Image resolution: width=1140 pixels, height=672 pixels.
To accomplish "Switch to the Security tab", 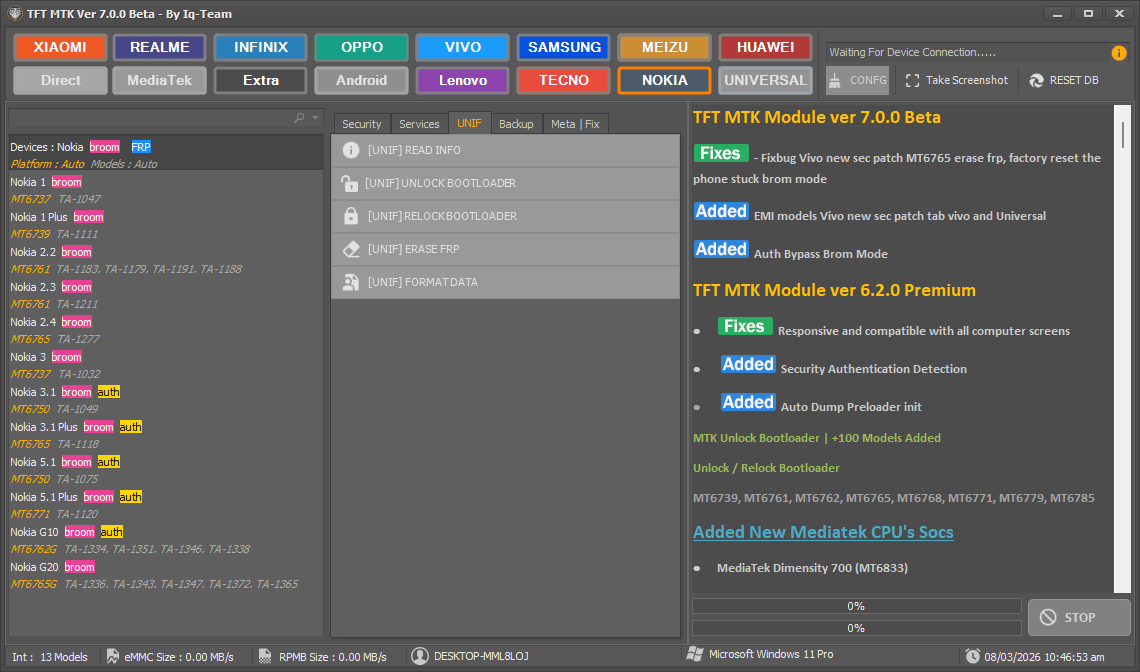I will pos(361,123).
